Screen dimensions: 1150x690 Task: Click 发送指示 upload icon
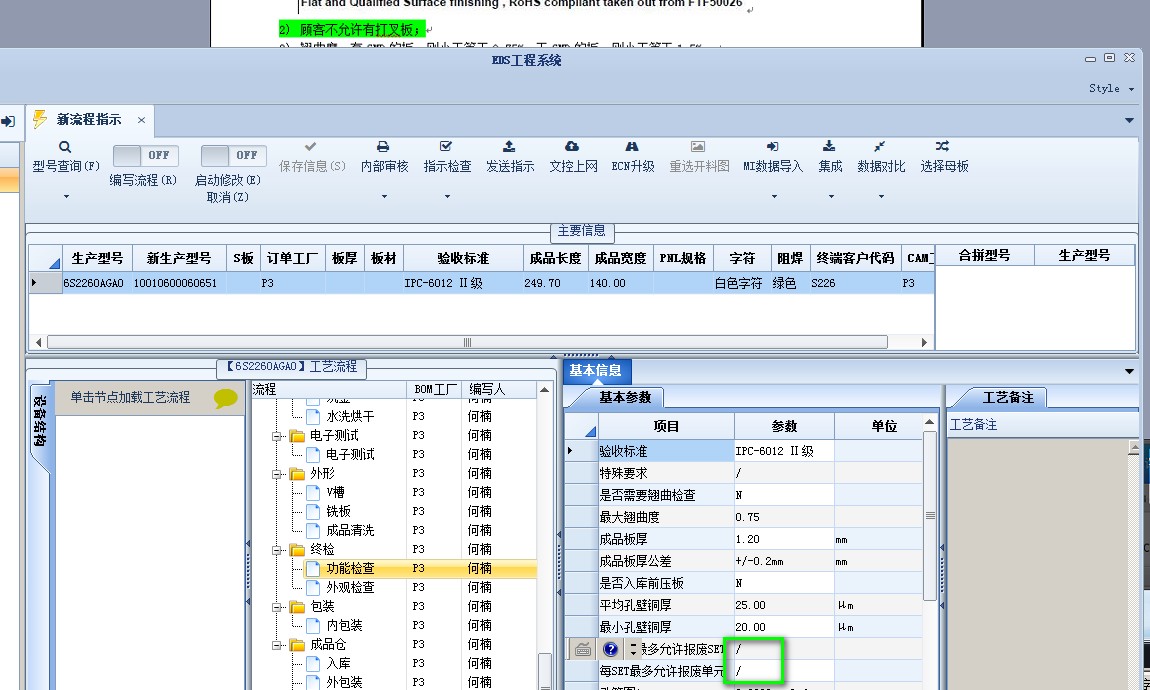[x=509, y=147]
